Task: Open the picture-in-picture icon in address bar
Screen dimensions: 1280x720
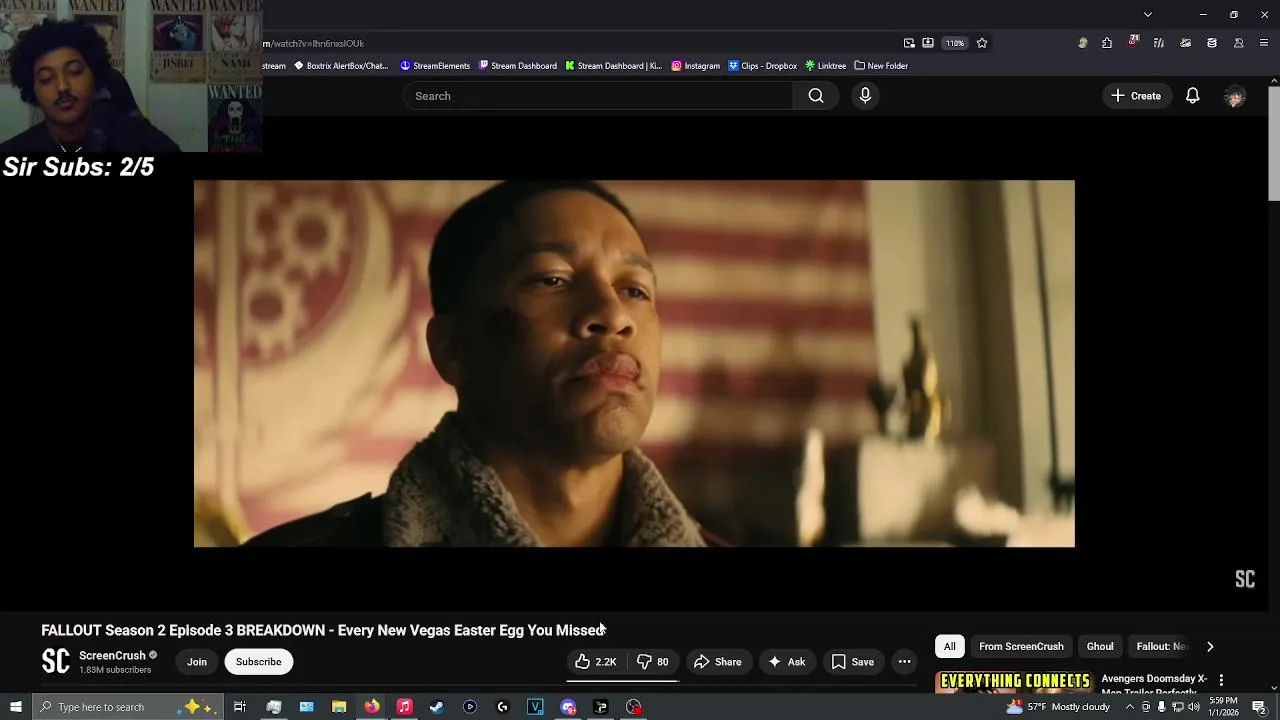Action: 909,43
